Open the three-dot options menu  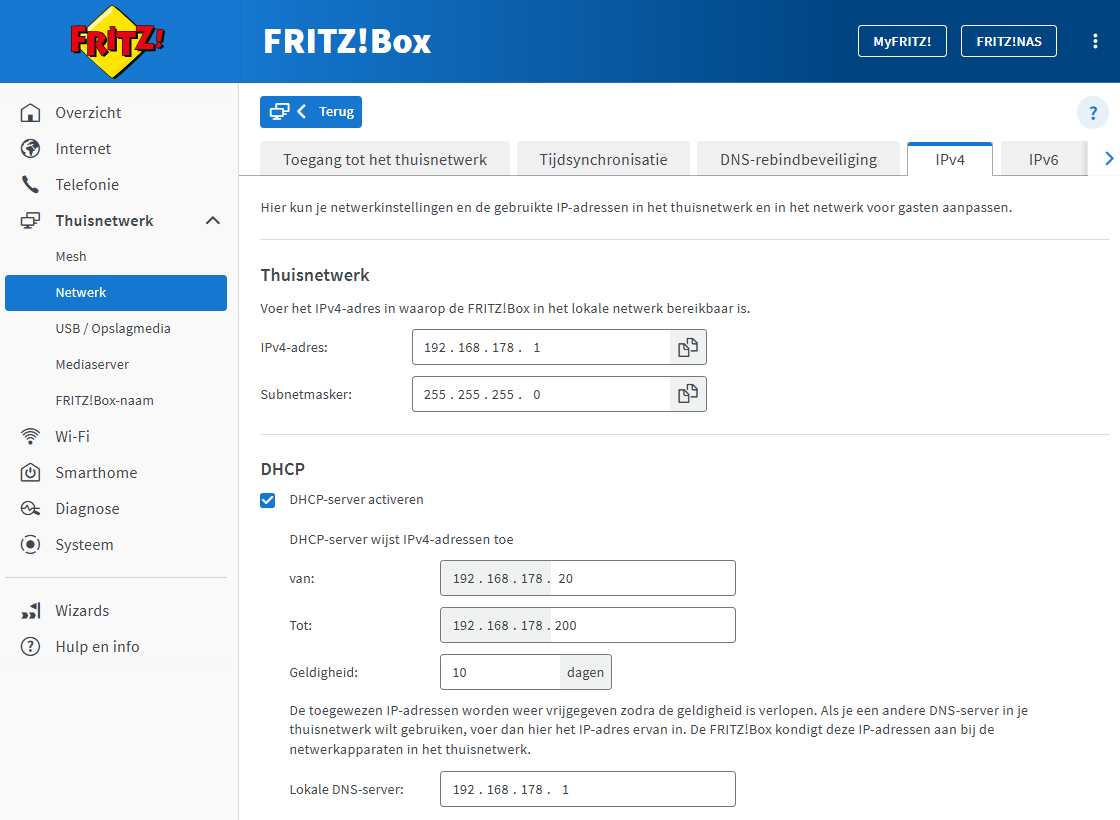pyautogui.click(x=1095, y=41)
